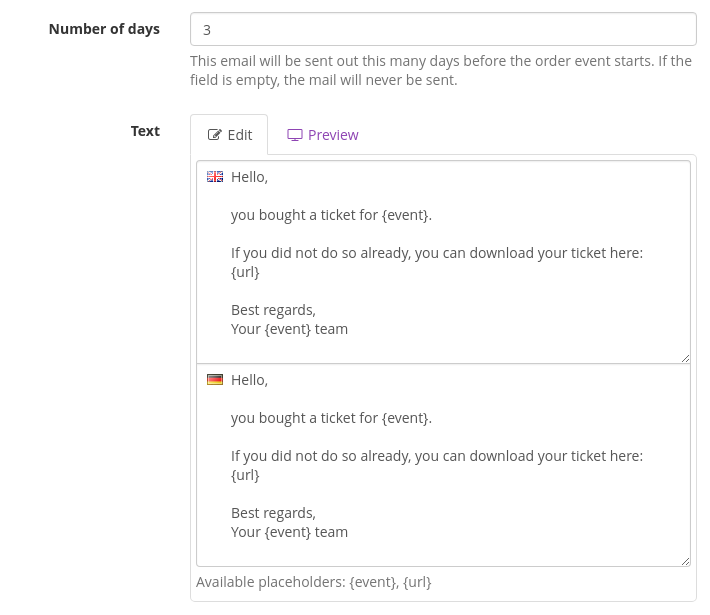This screenshot has height=615, width=710.
Task: Place cursor on "Hello," in German text
Action: pyautogui.click(x=250, y=380)
